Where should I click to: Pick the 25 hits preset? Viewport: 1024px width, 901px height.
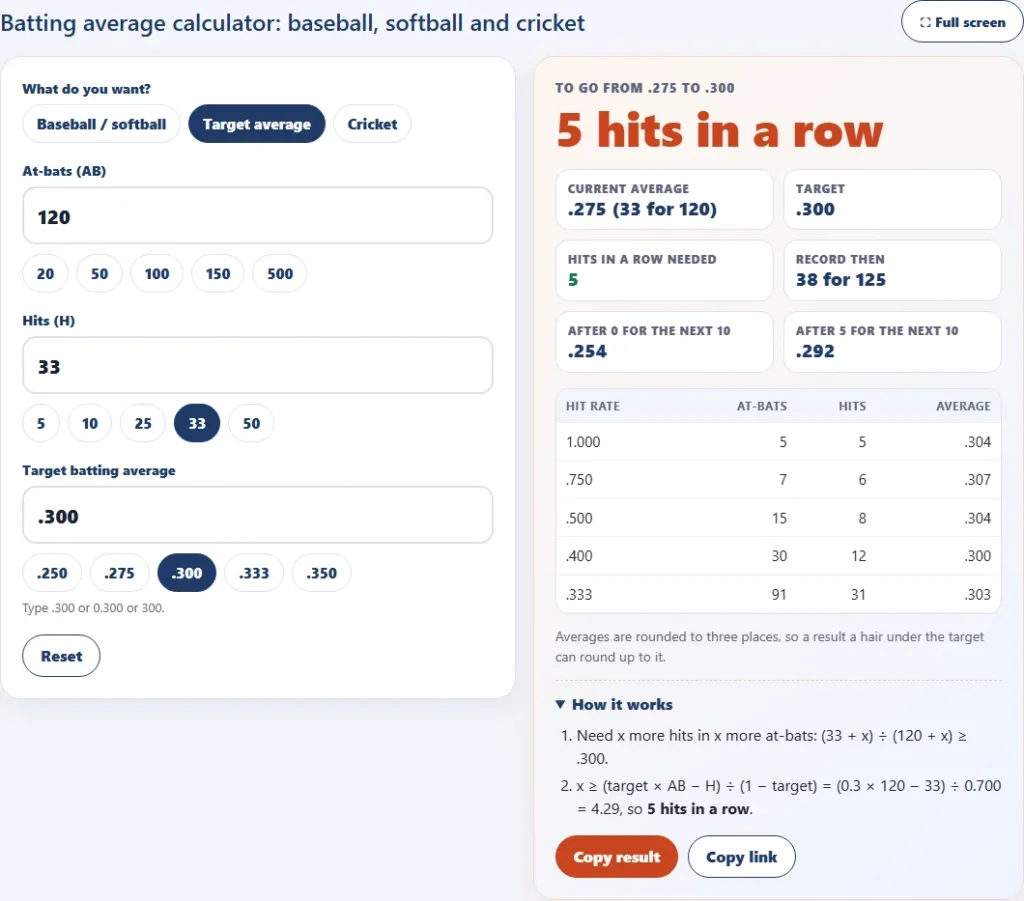click(143, 423)
